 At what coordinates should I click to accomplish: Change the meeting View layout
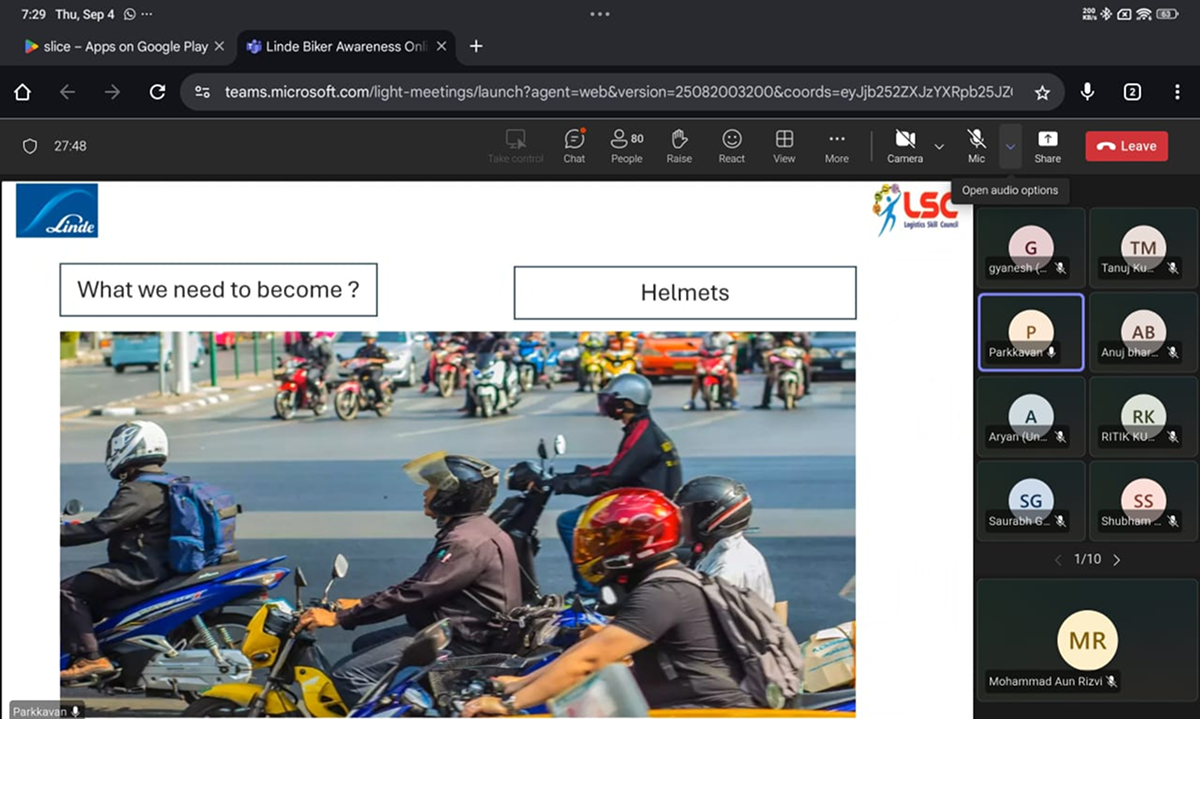[x=784, y=146]
